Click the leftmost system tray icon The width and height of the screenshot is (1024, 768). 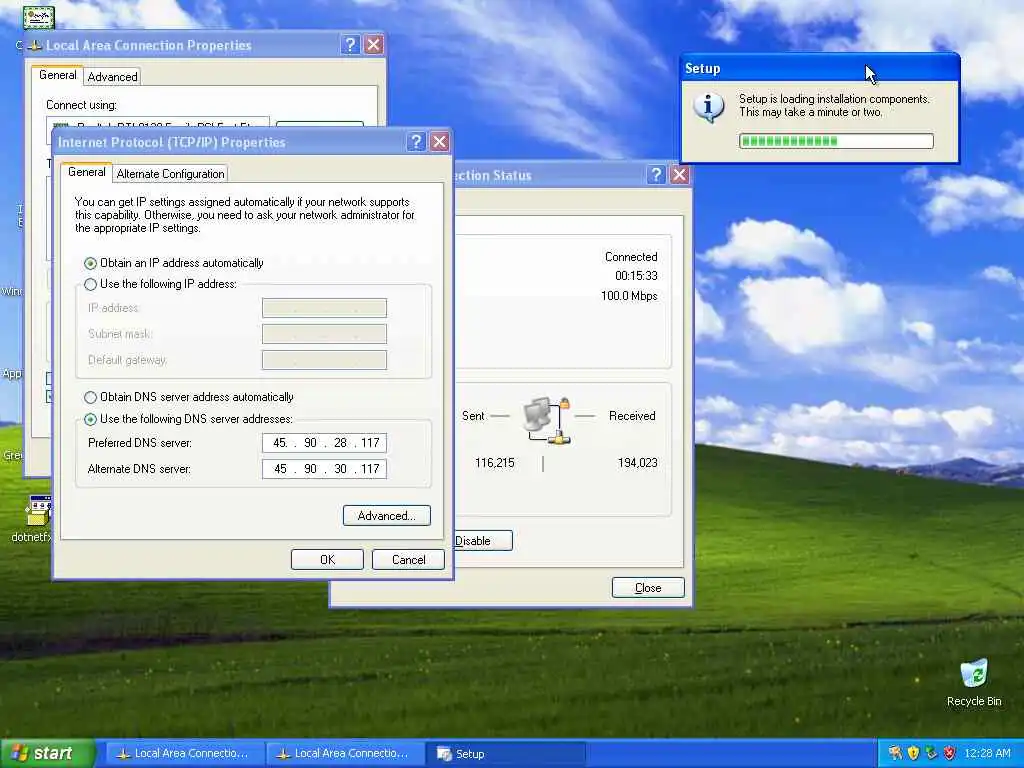click(895, 753)
